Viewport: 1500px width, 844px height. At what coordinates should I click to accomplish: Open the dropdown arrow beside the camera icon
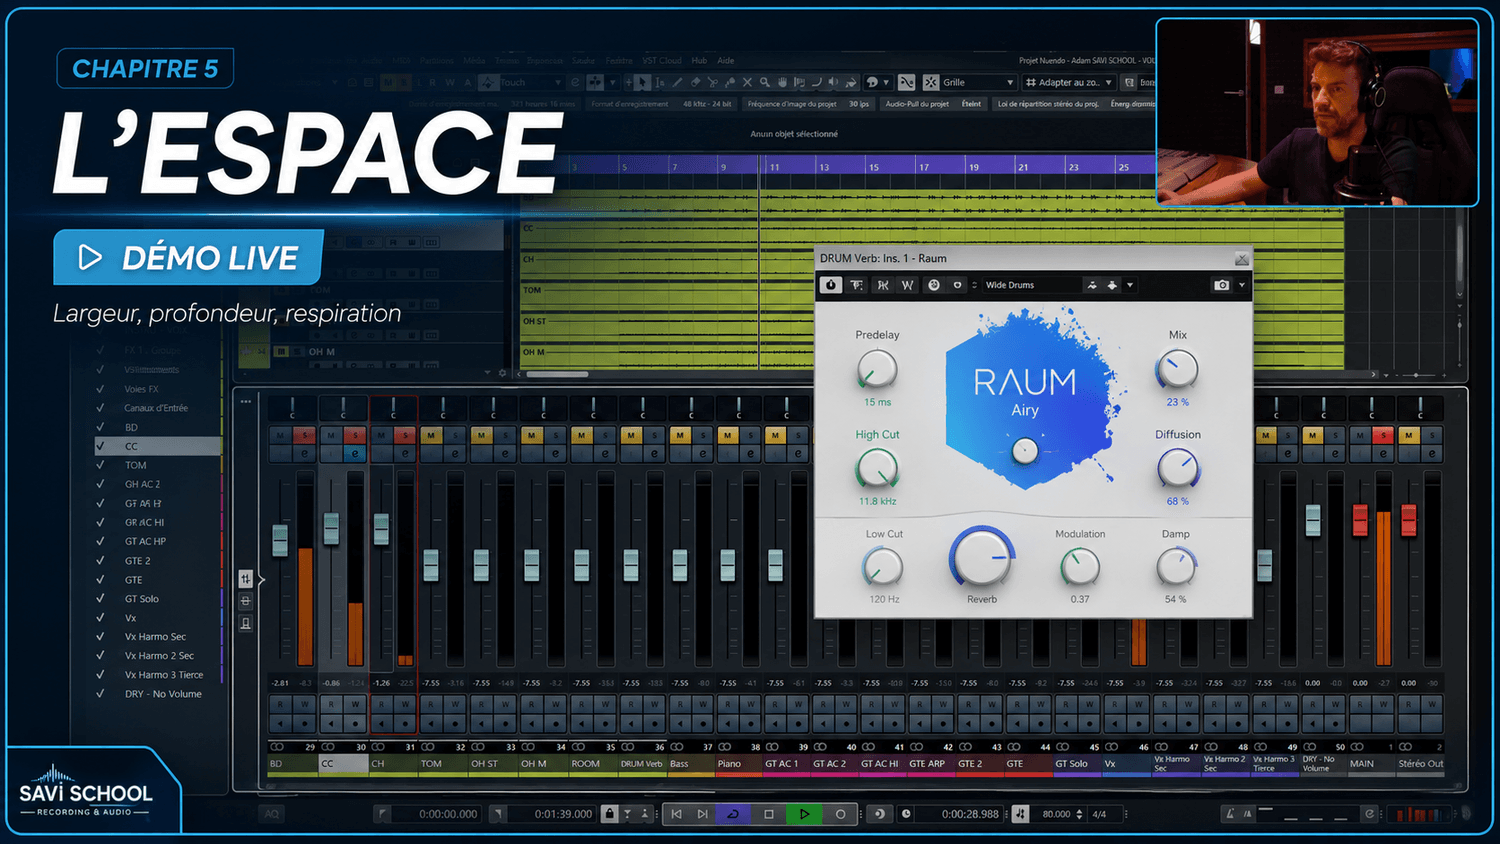[x=1242, y=285]
